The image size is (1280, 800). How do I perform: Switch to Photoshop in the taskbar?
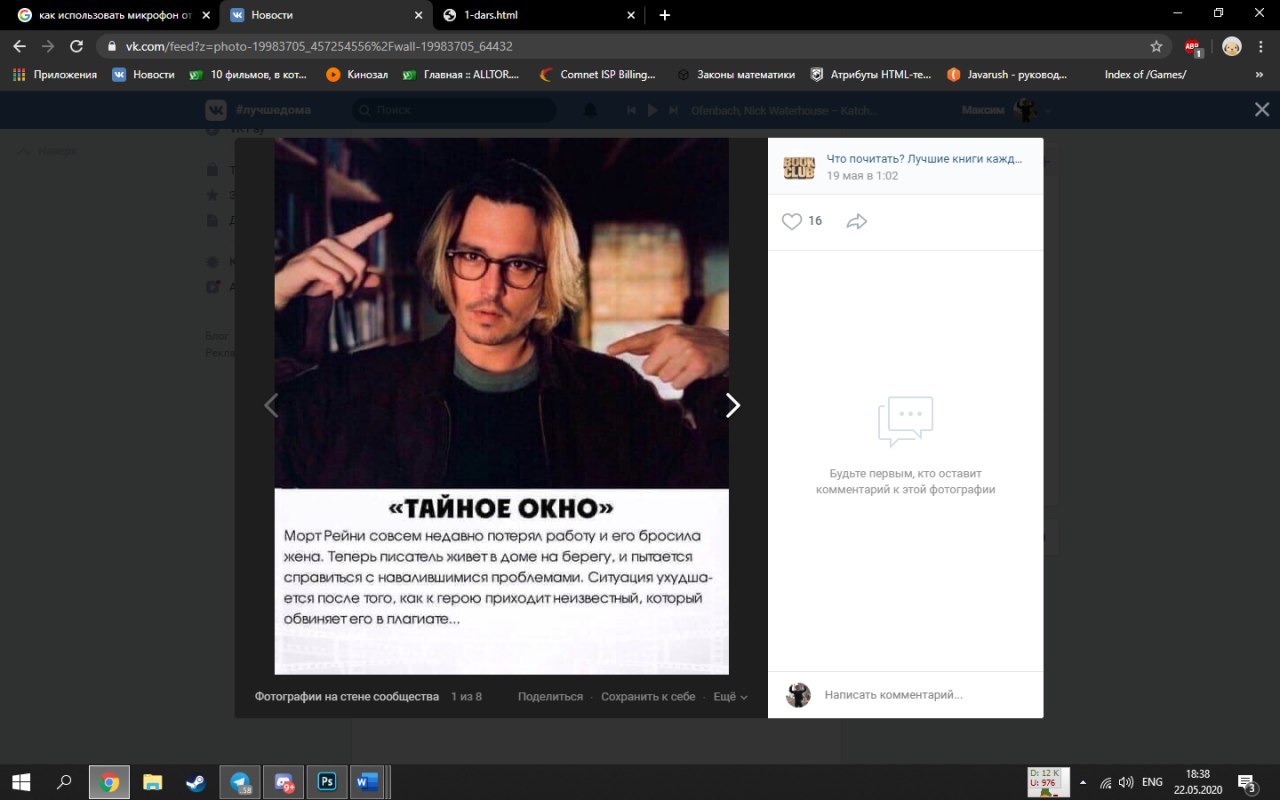[x=327, y=782]
